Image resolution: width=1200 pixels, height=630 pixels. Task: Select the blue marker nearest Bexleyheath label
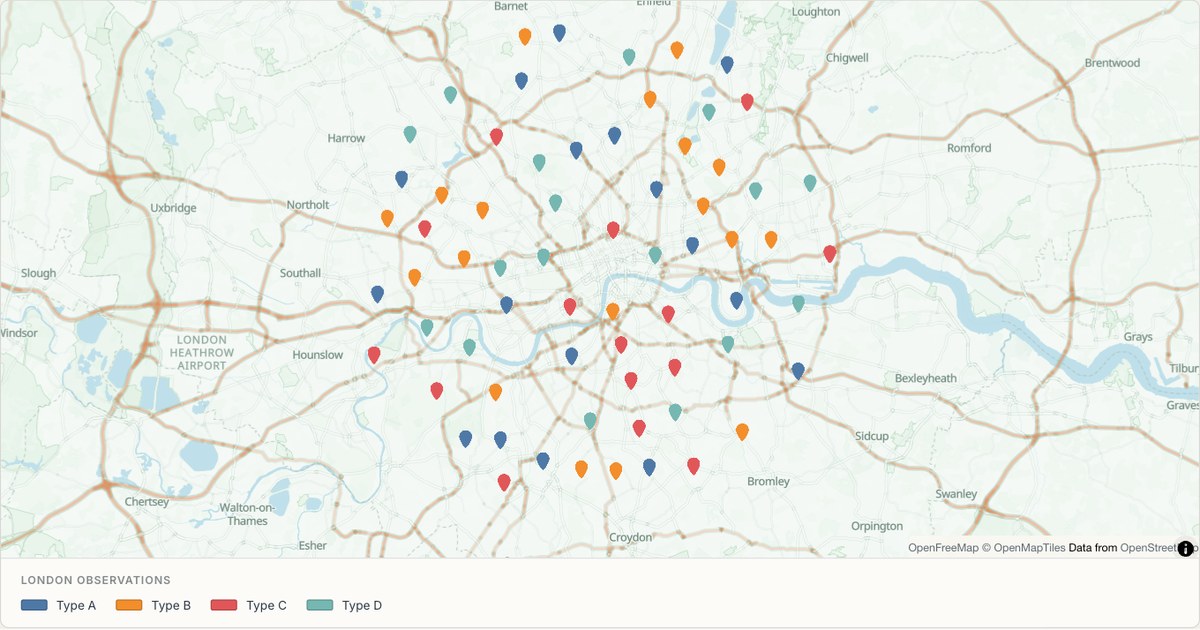(798, 371)
